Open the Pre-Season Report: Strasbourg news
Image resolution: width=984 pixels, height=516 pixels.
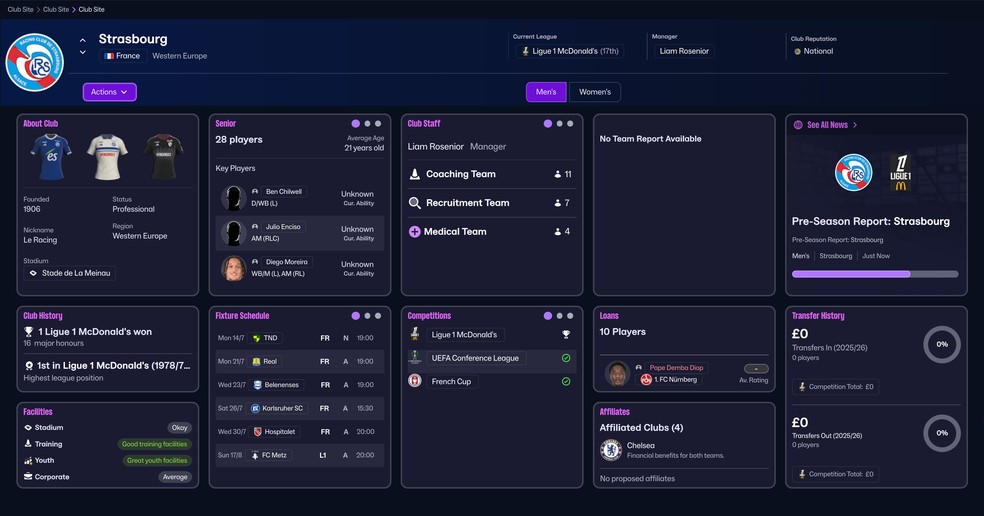tap(870, 221)
